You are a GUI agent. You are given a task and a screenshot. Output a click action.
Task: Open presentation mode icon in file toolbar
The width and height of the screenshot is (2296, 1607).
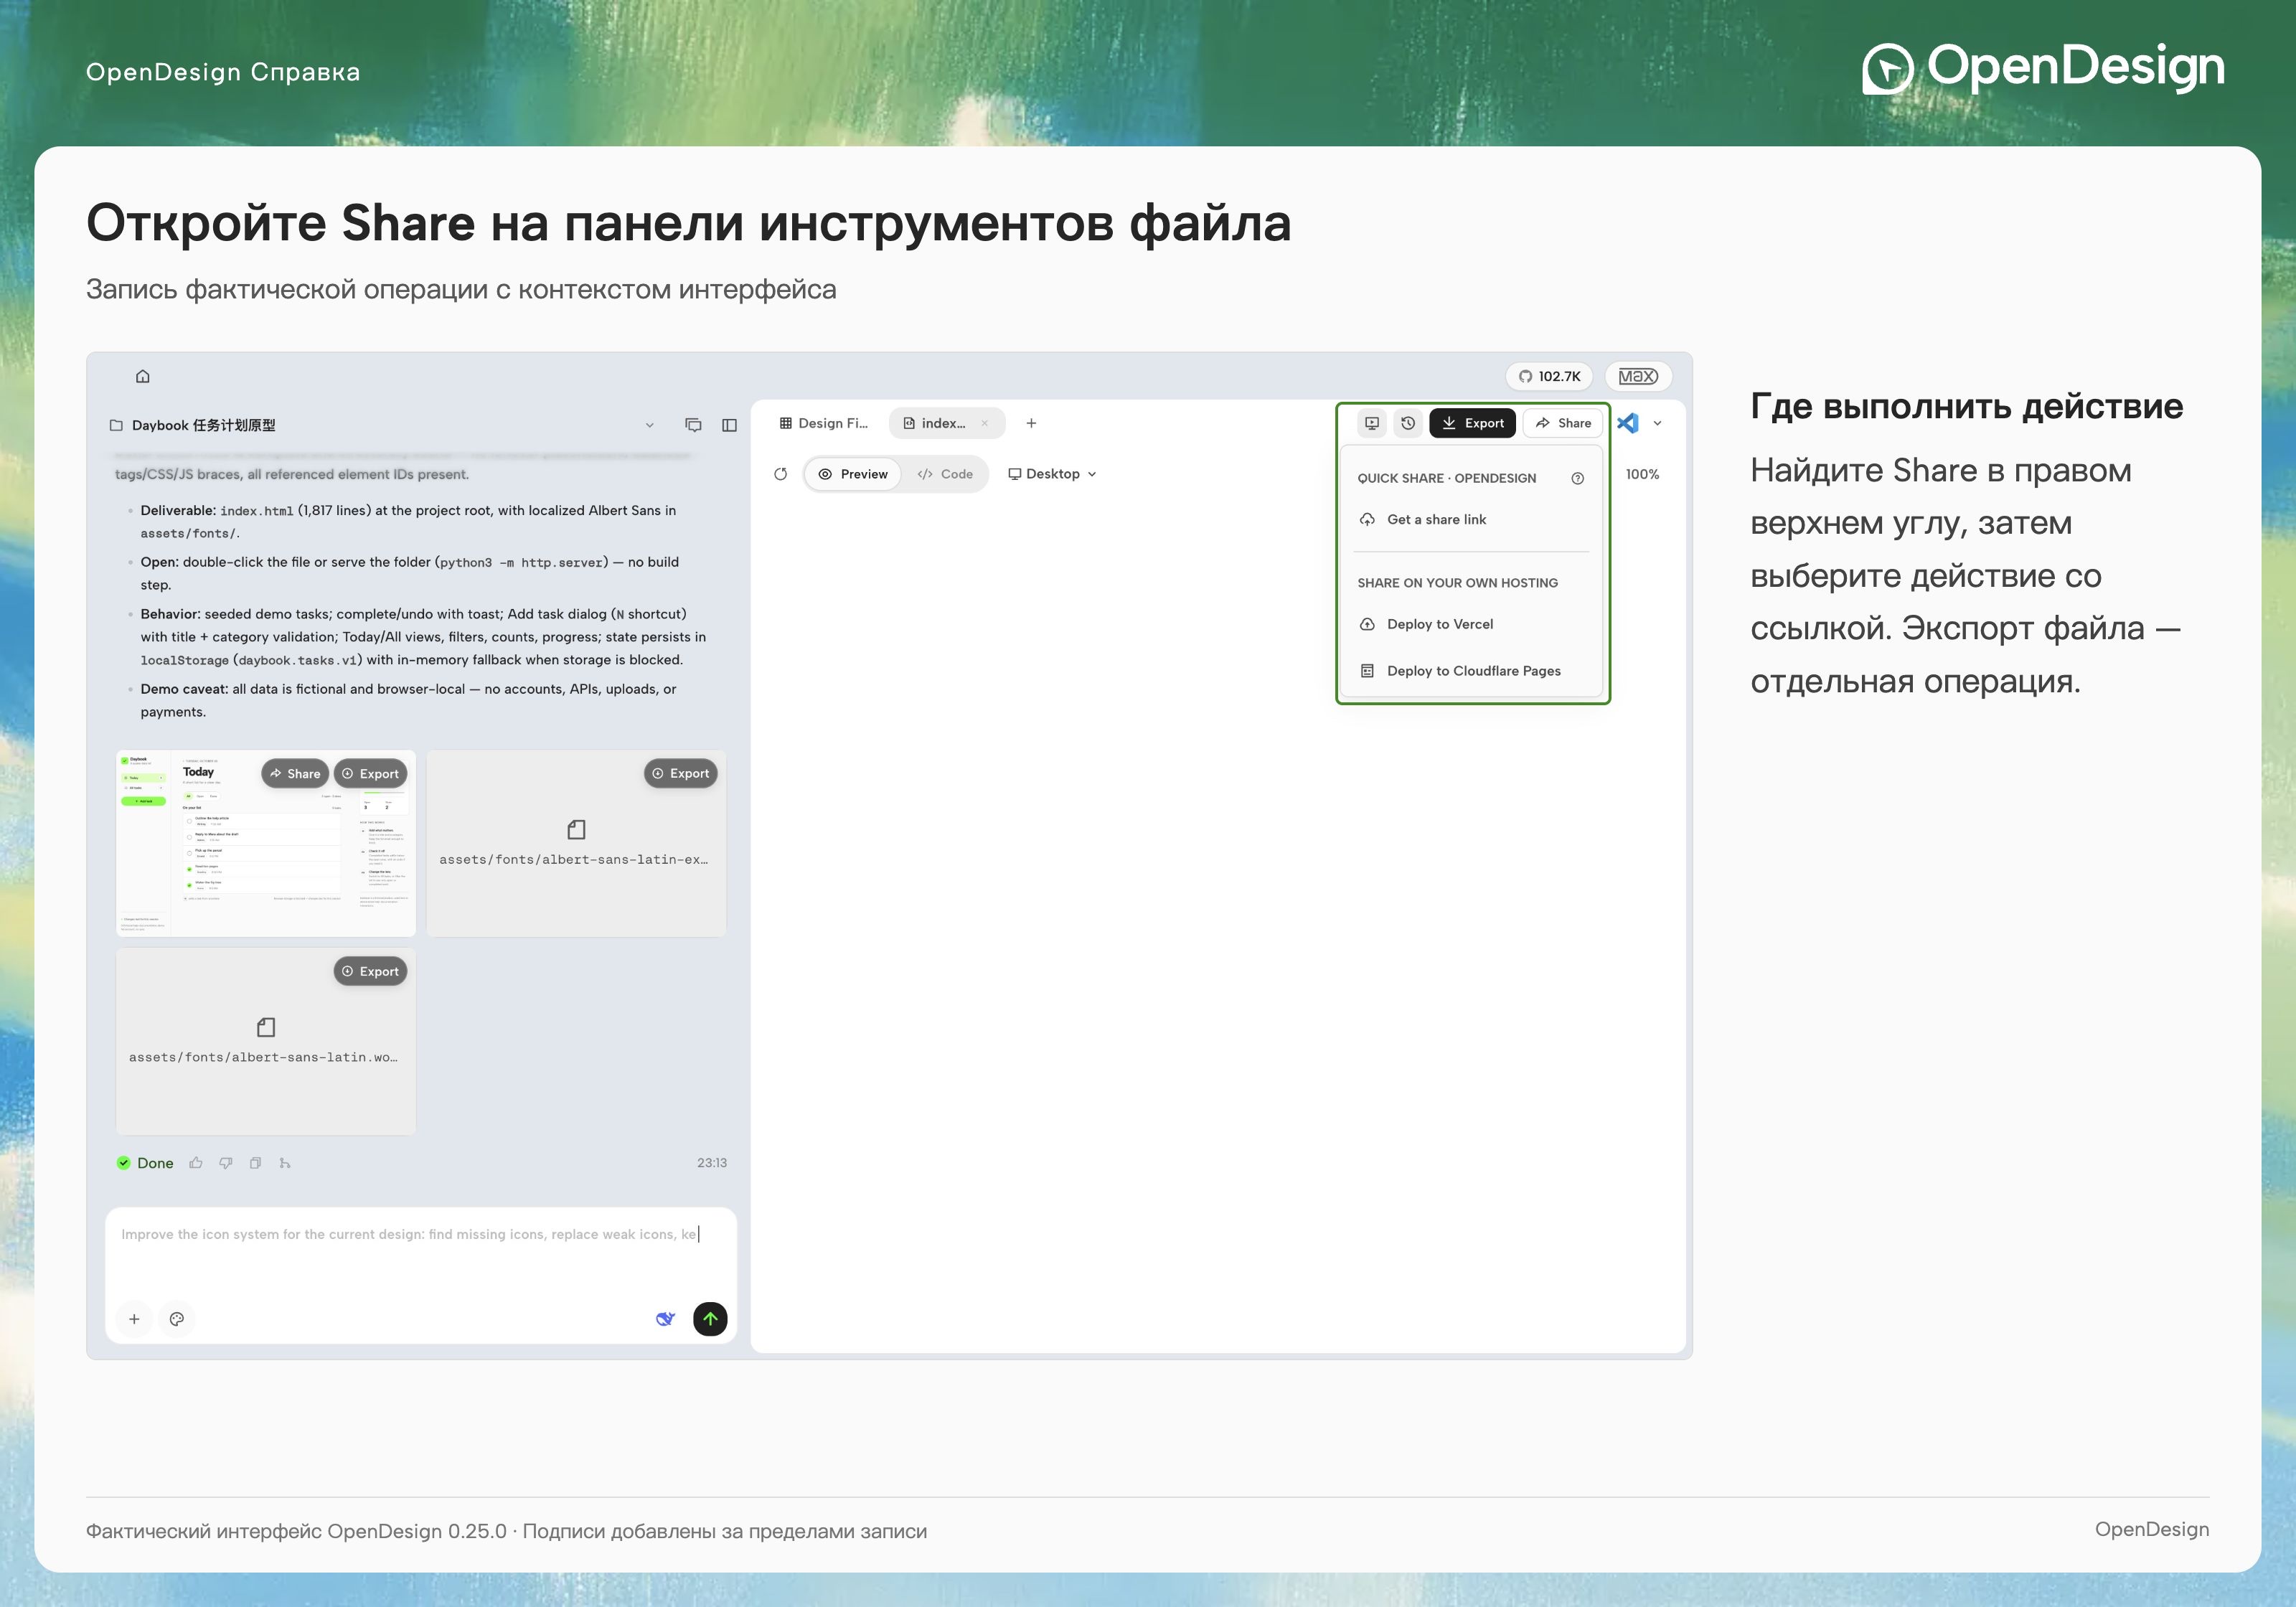[1372, 423]
